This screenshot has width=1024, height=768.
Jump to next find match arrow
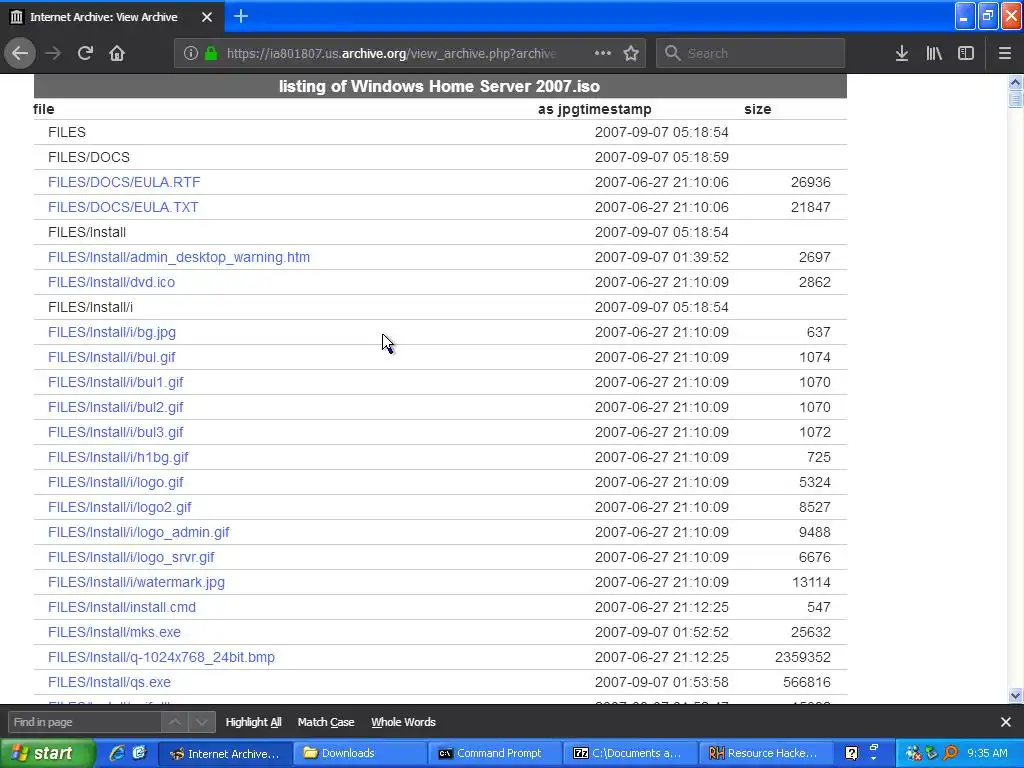click(x=202, y=722)
